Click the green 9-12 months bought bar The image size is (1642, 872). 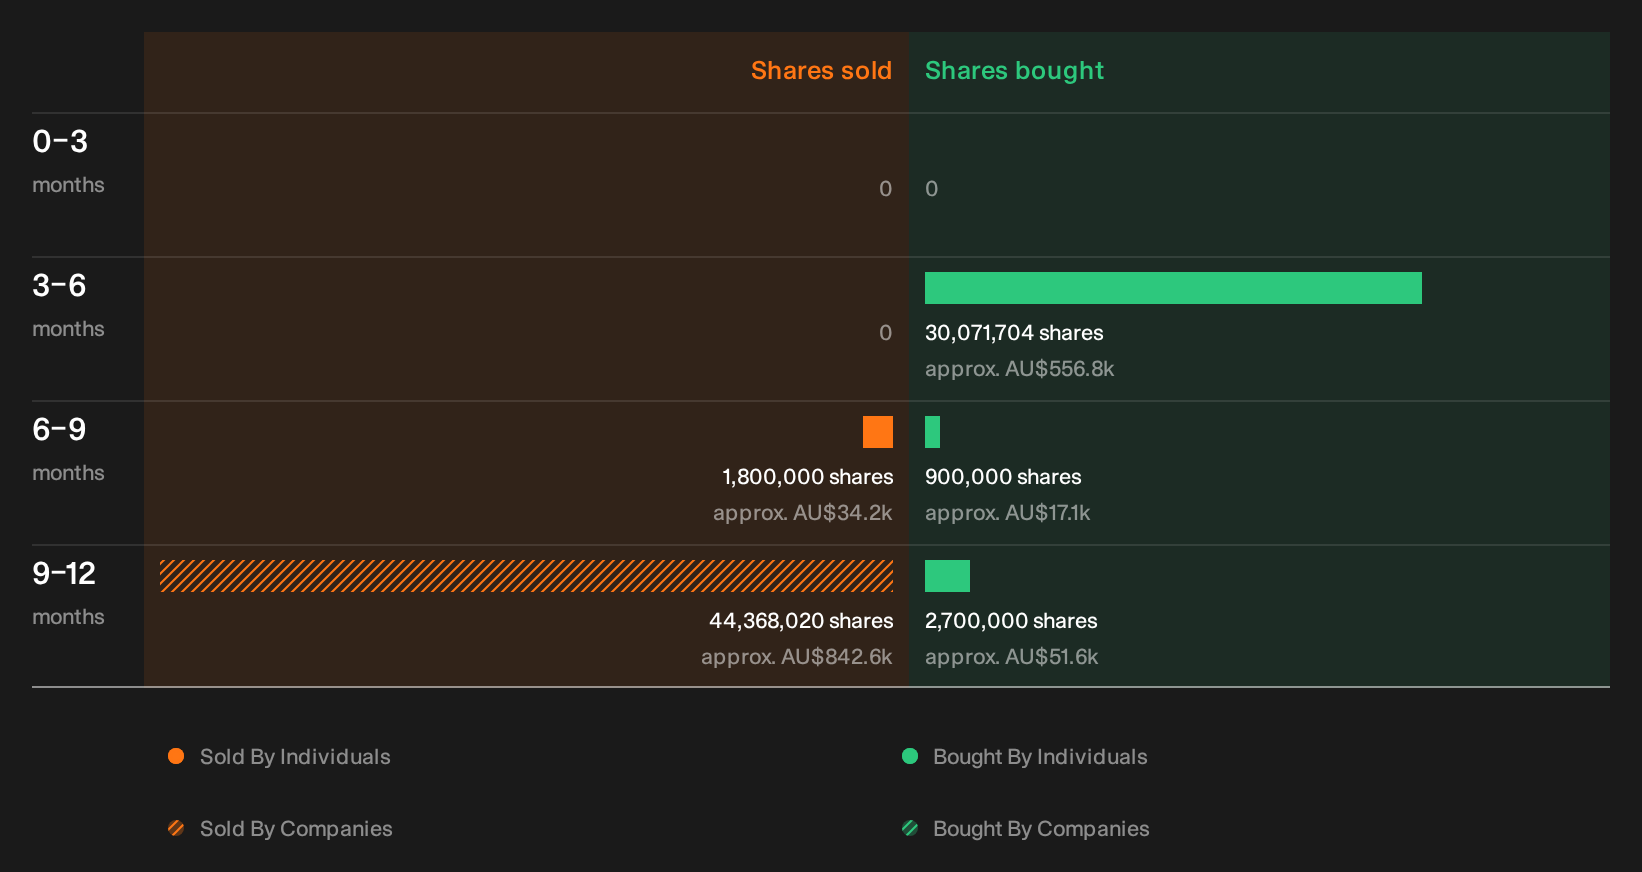(947, 576)
